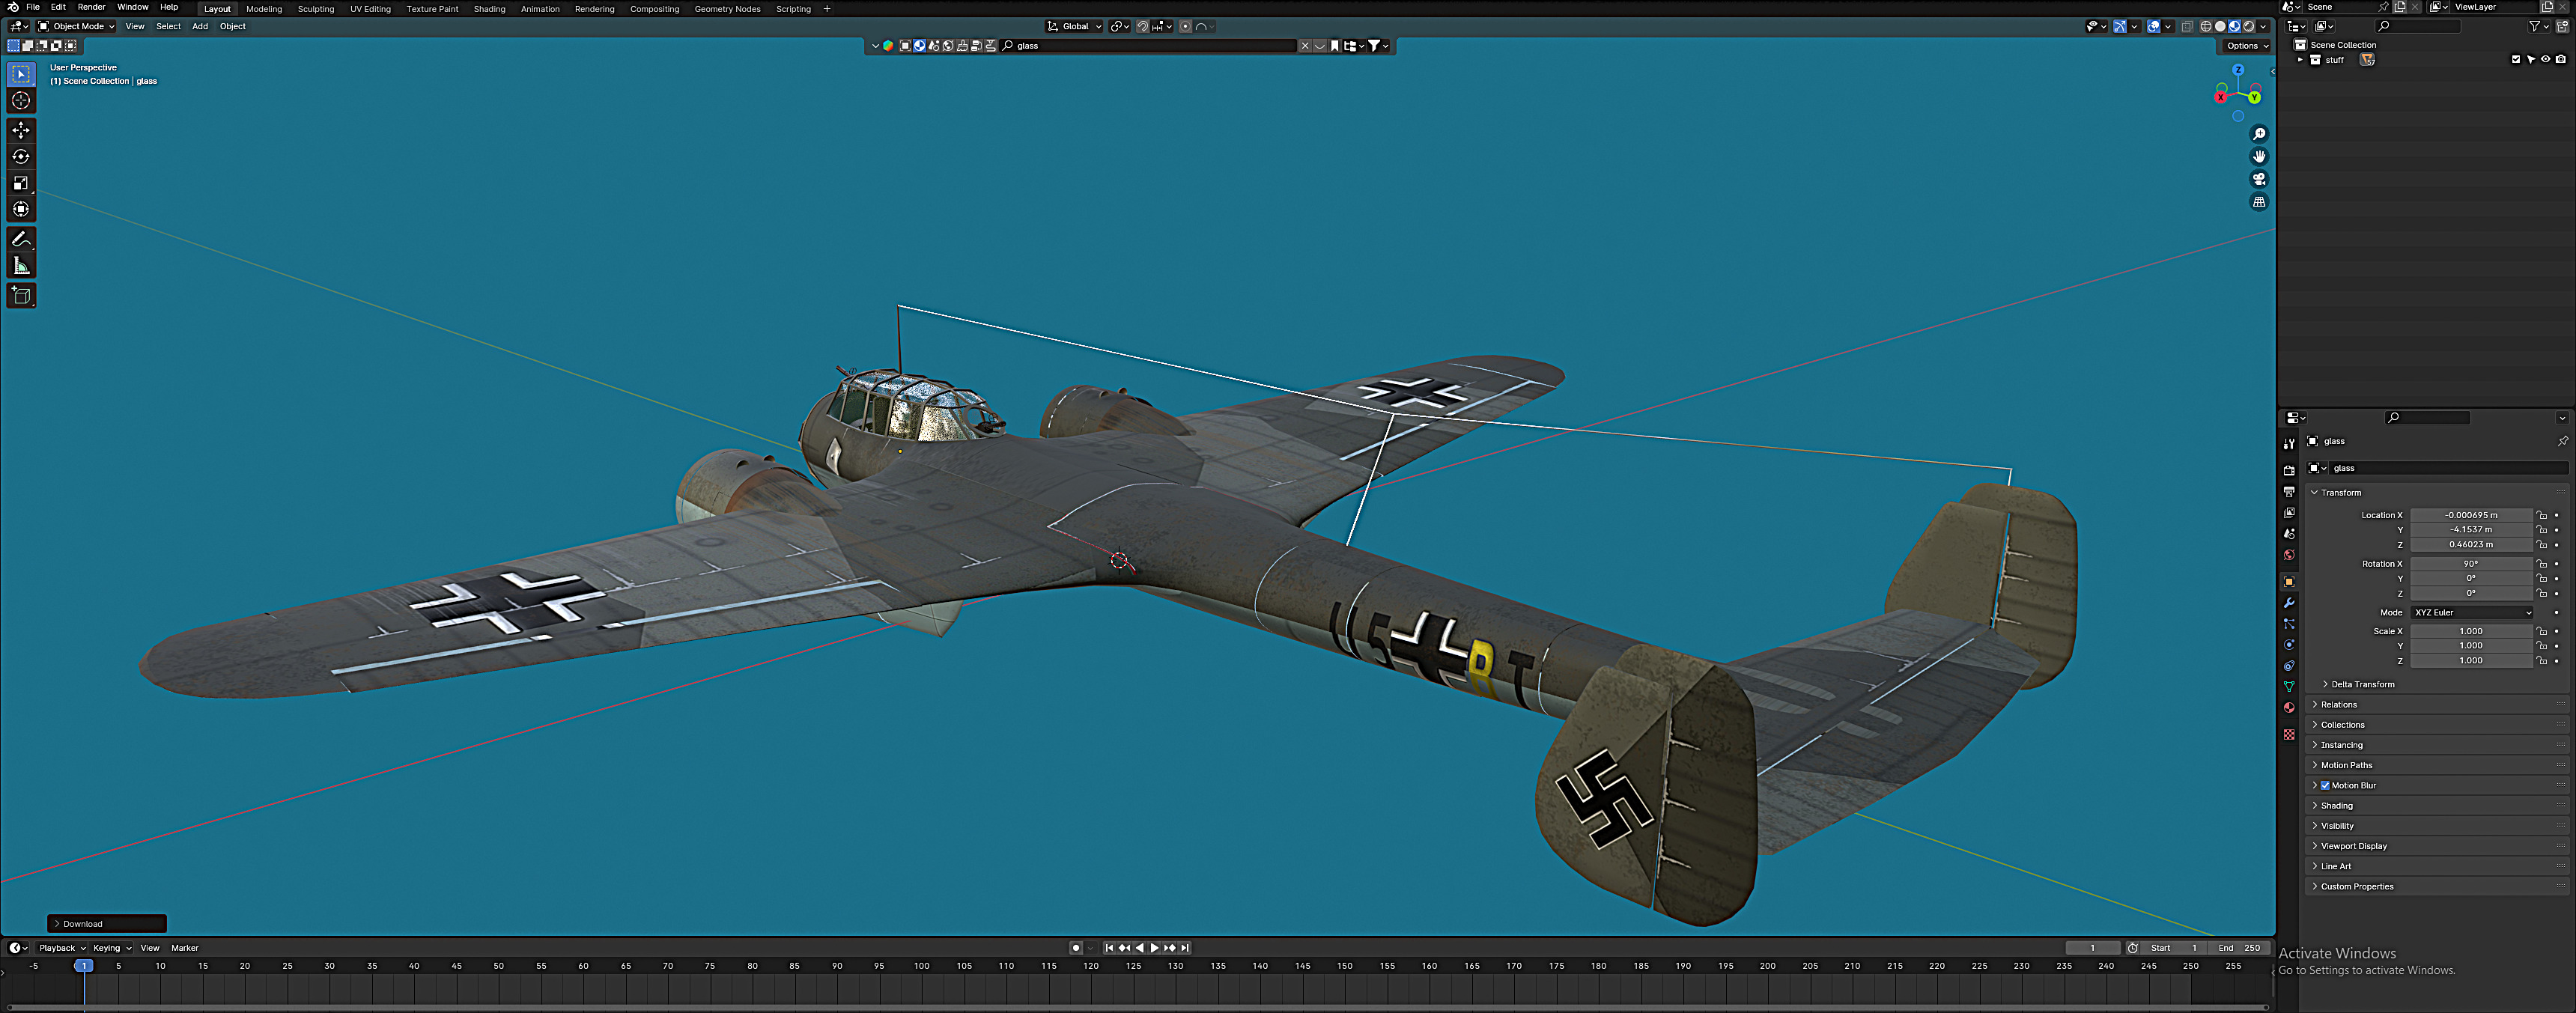2576x1013 pixels.
Task: Pick the Add Cube tool
Action: click(x=21, y=295)
